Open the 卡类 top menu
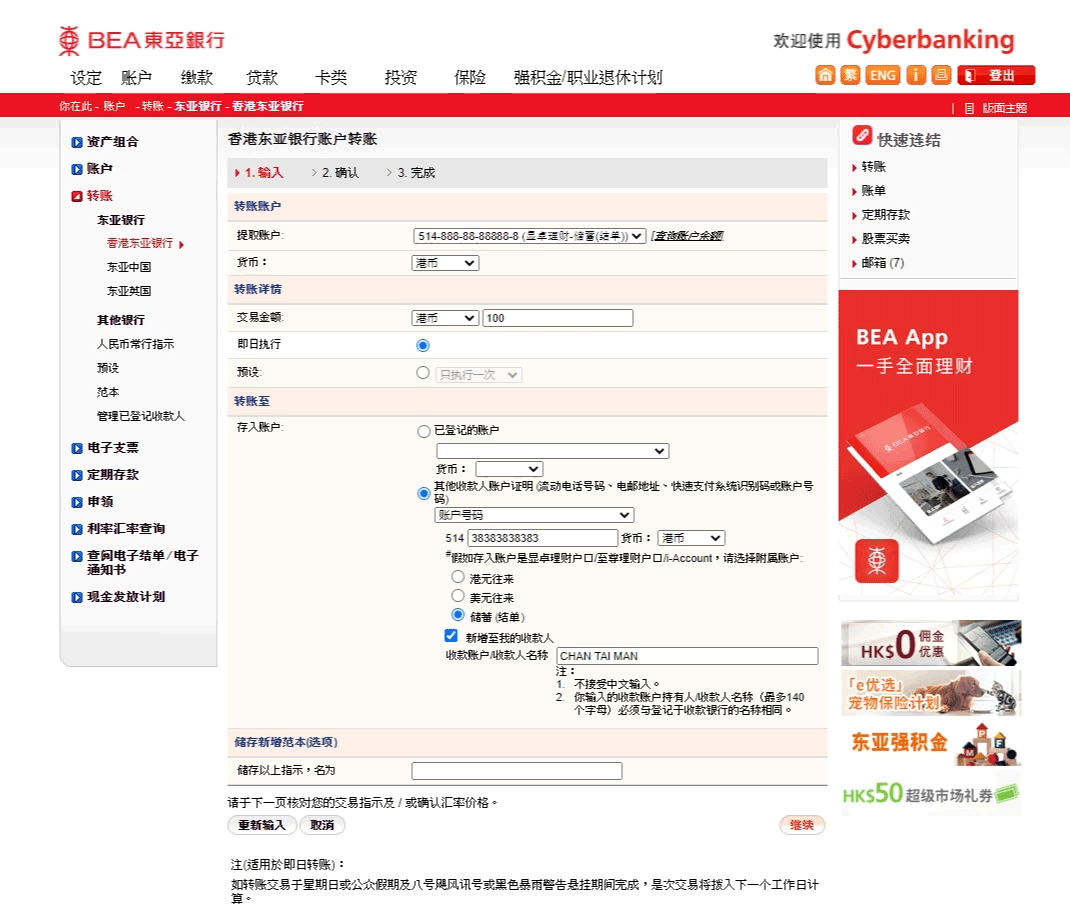The image size is (1070, 920). (331, 78)
